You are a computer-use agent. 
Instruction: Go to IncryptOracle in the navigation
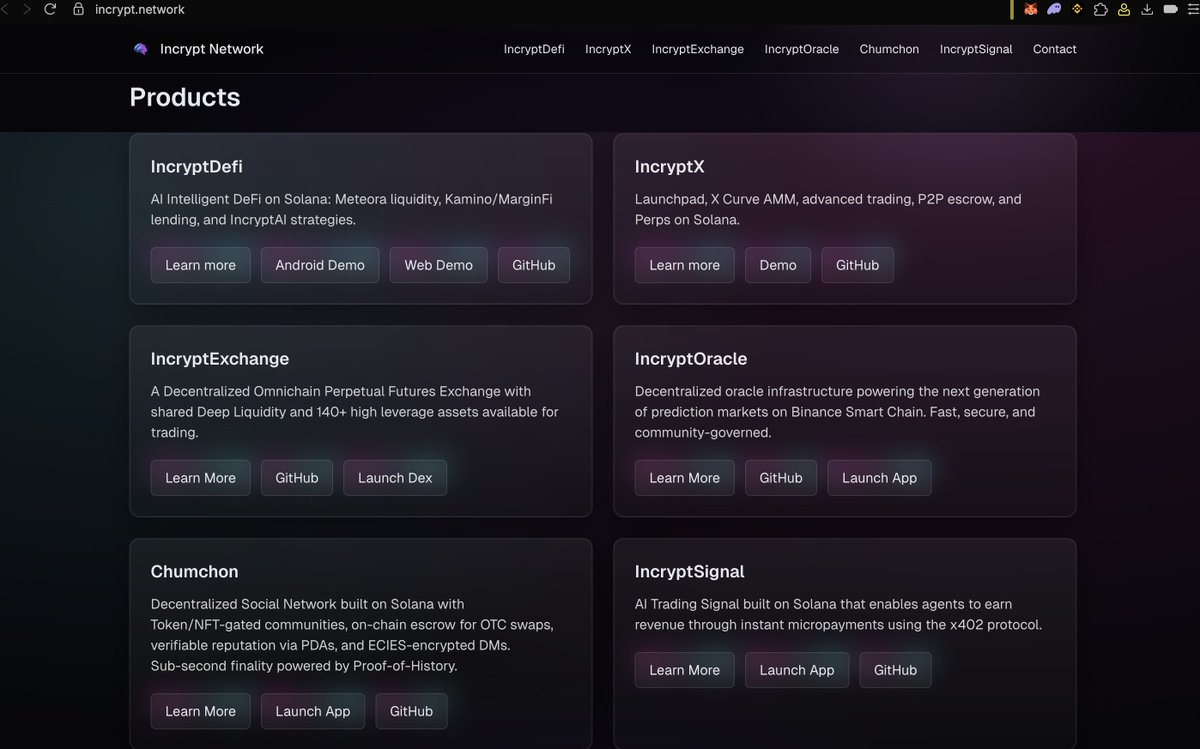[x=802, y=49]
